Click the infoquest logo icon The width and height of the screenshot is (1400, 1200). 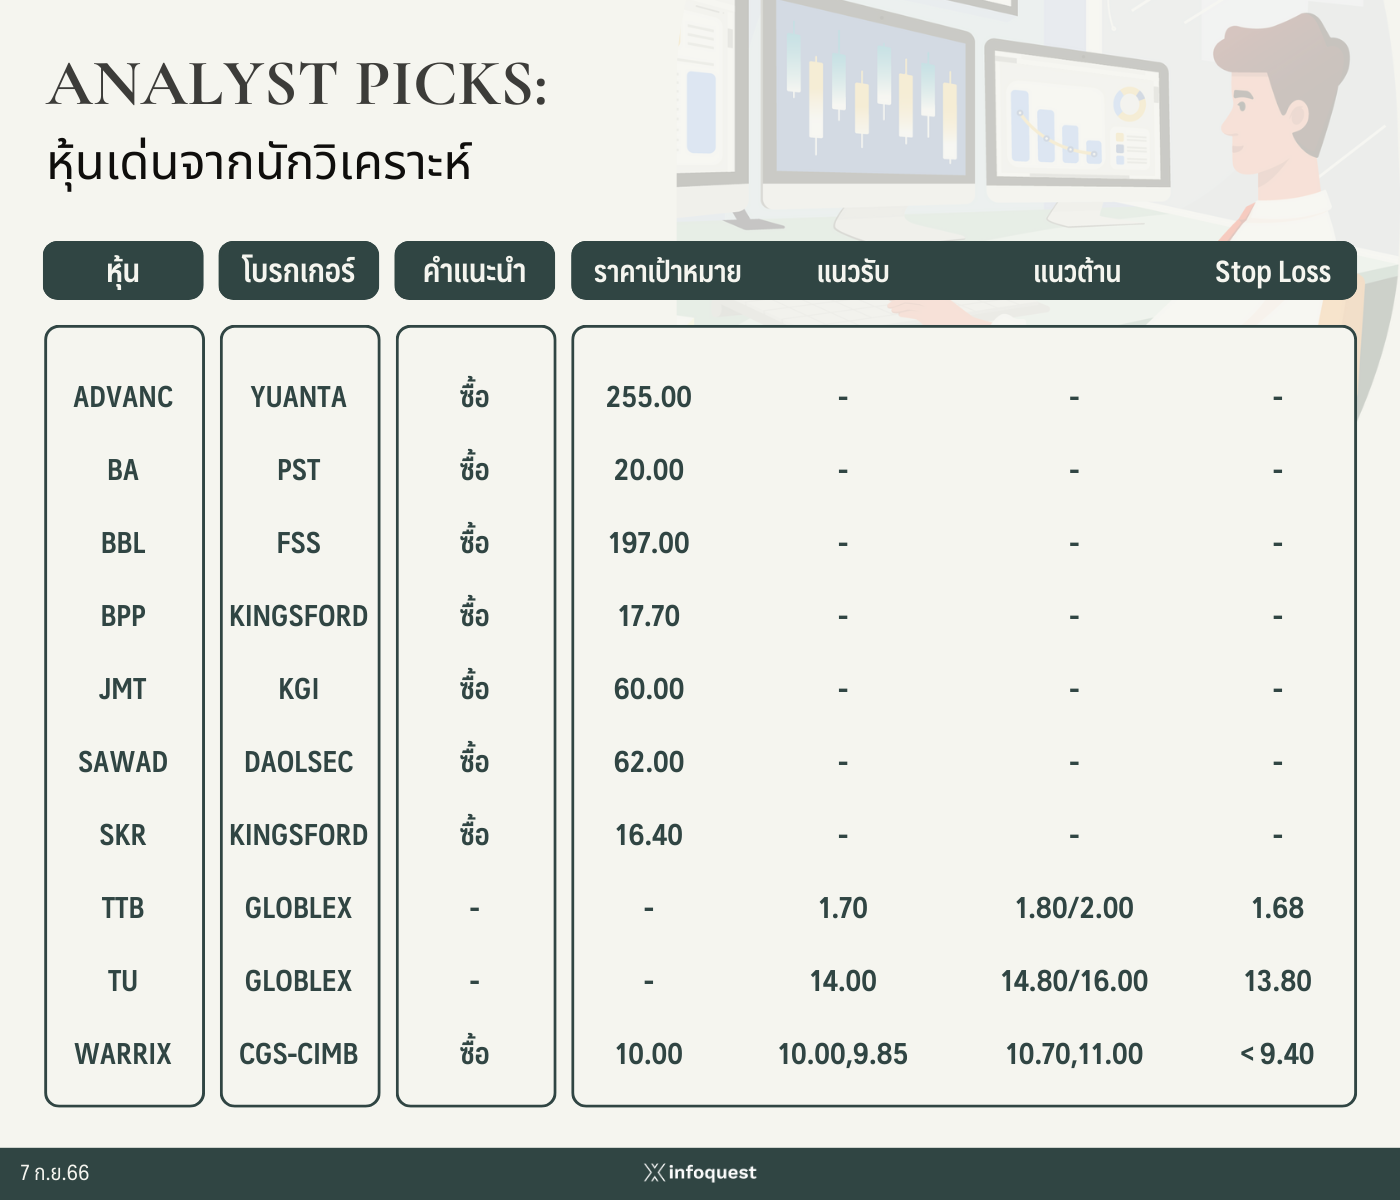coord(654,1172)
